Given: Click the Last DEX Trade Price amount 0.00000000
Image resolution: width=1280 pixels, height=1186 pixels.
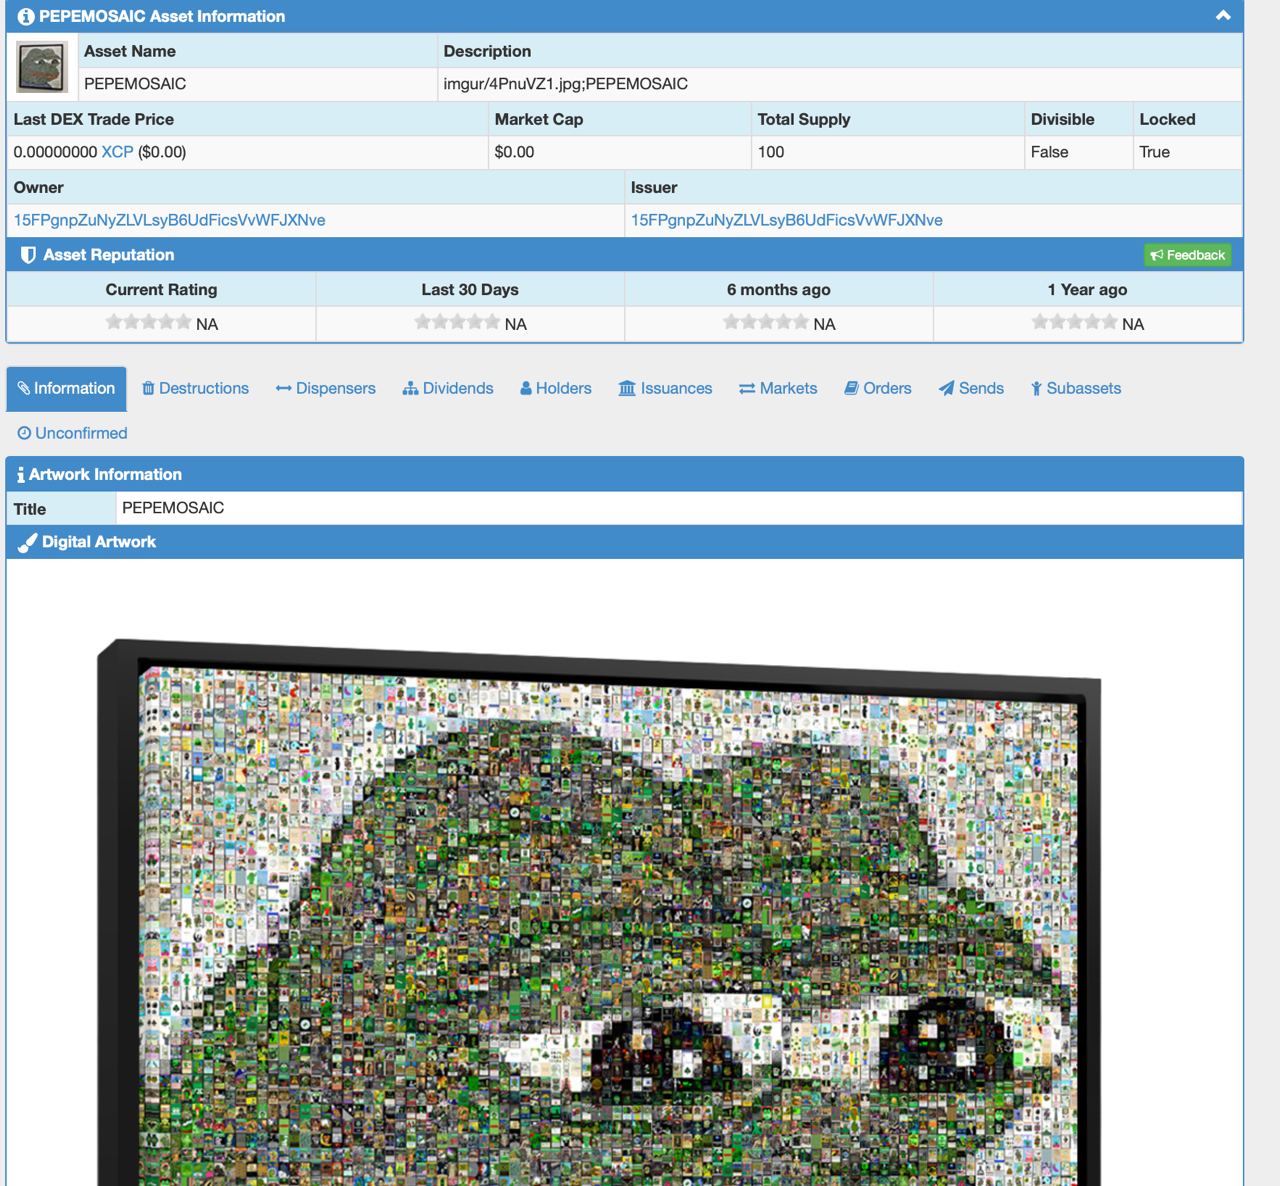Looking at the screenshot, I should tap(55, 152).
